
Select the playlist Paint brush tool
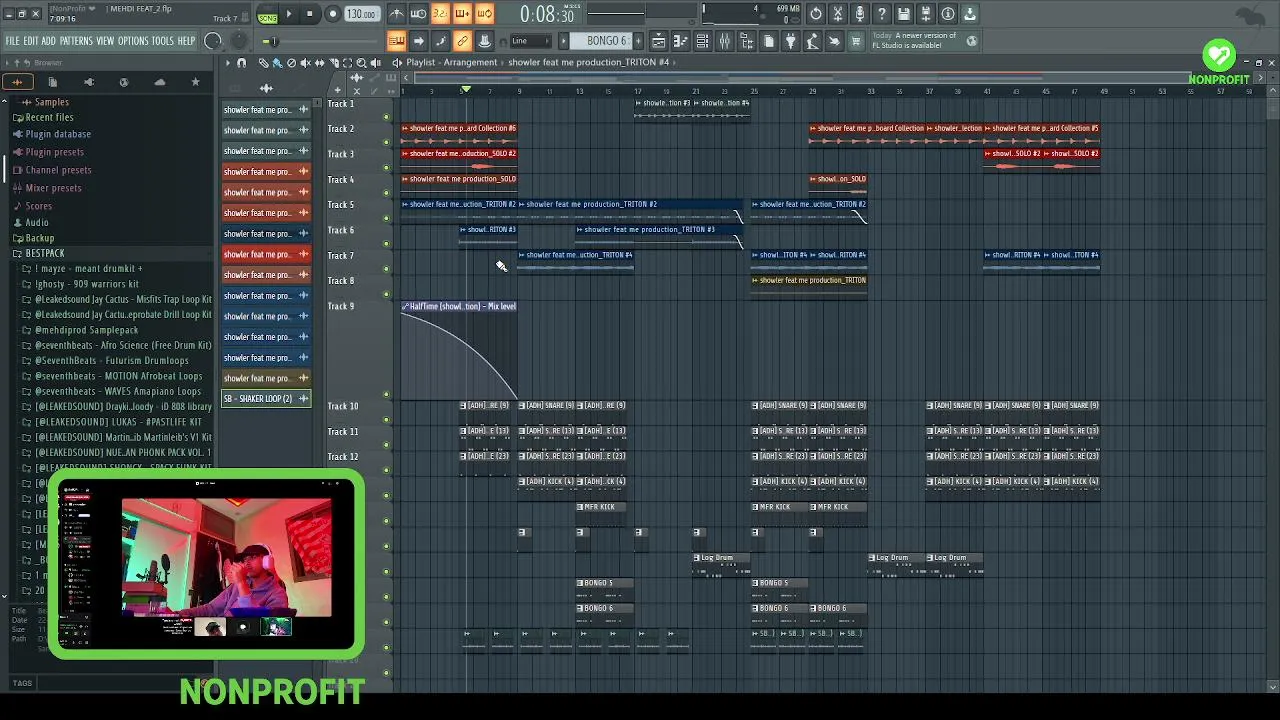coord(277,63)
